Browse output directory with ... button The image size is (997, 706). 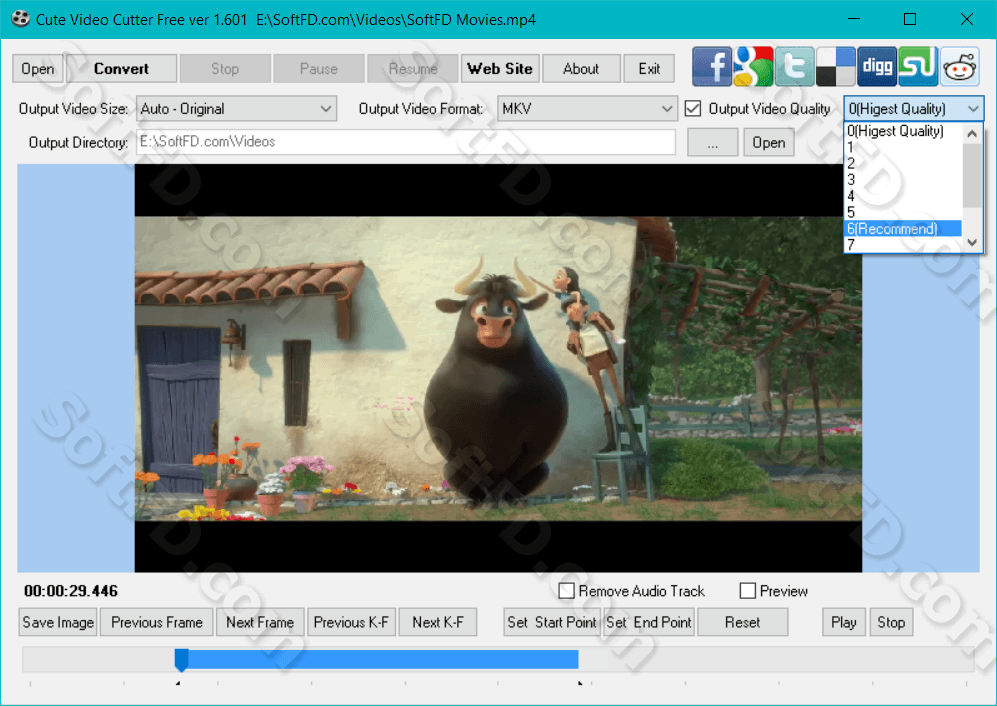tap(713, 142)
